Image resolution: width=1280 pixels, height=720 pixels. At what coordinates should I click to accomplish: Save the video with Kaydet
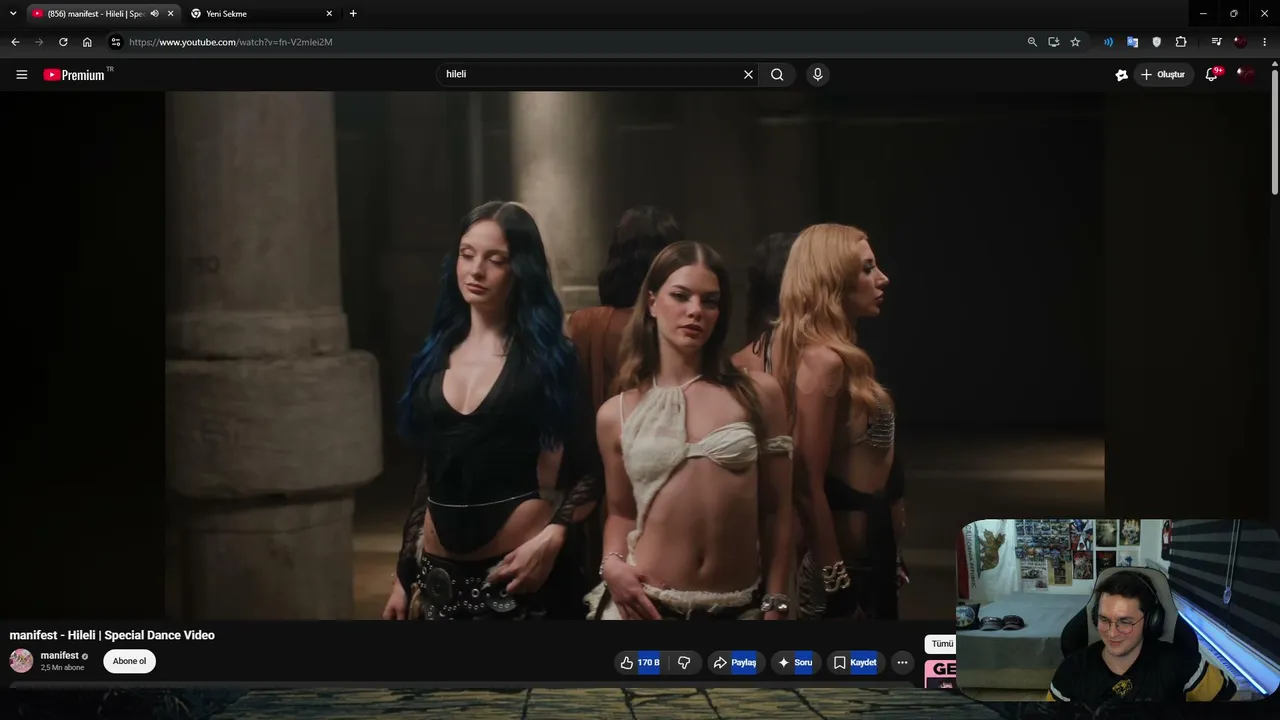tap(855, 662)
